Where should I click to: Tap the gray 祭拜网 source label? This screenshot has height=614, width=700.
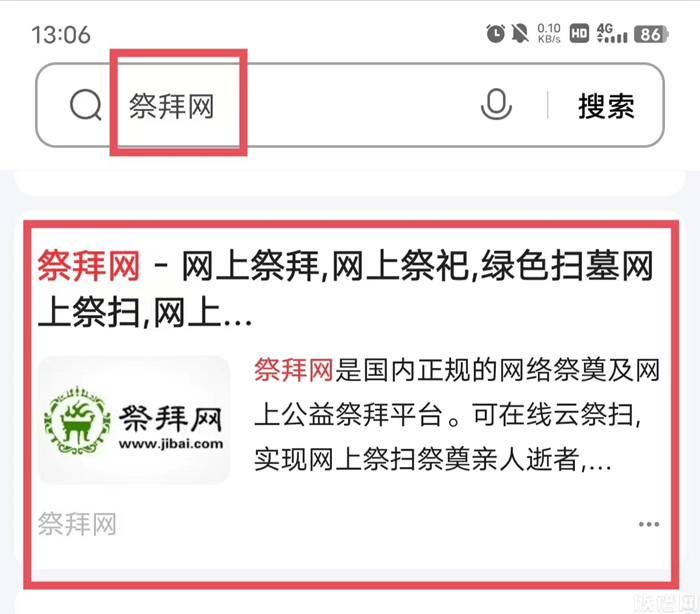click(x=77, y=524)
